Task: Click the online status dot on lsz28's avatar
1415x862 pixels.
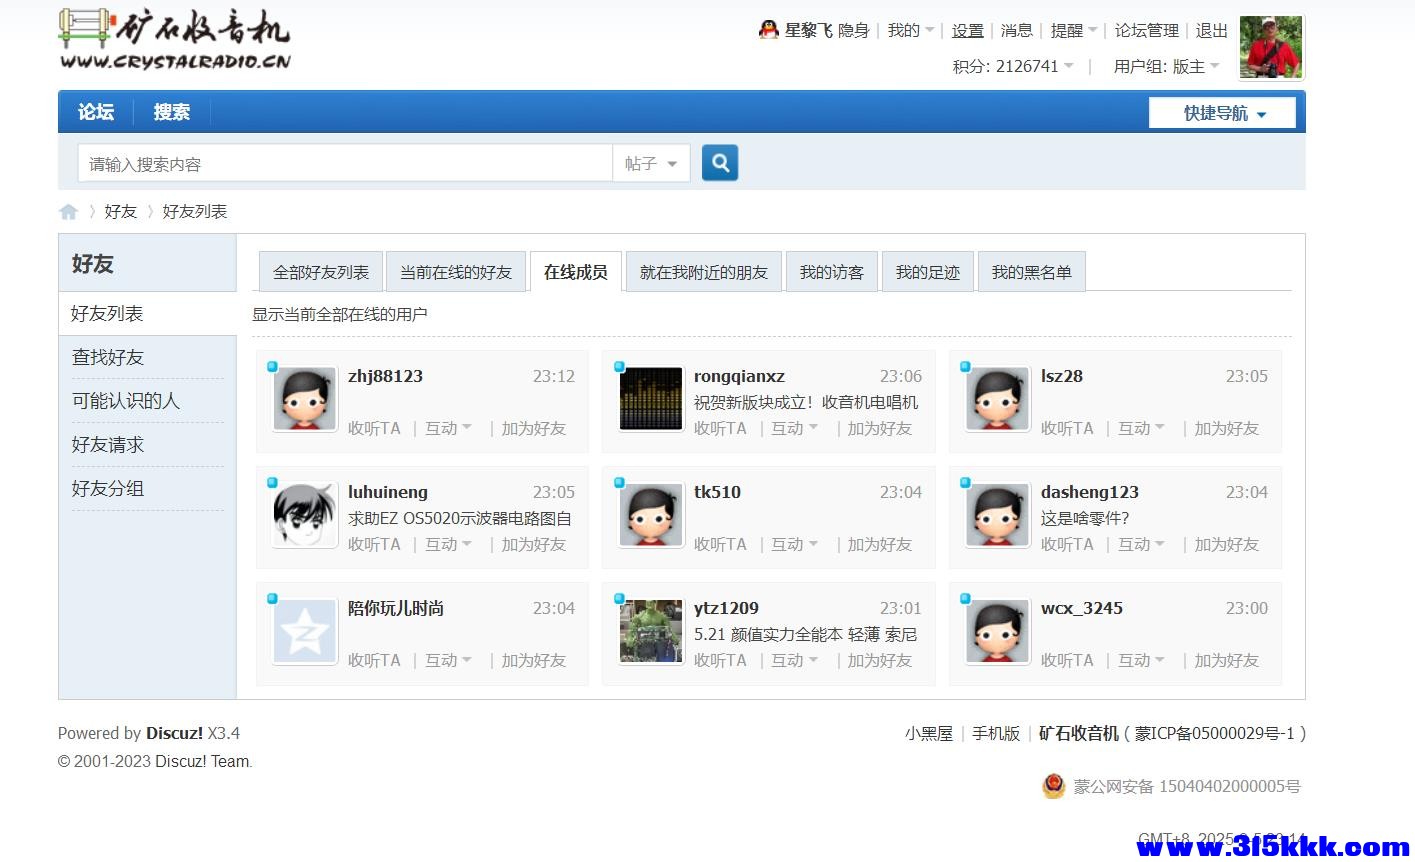Action: tap(964, 368)
